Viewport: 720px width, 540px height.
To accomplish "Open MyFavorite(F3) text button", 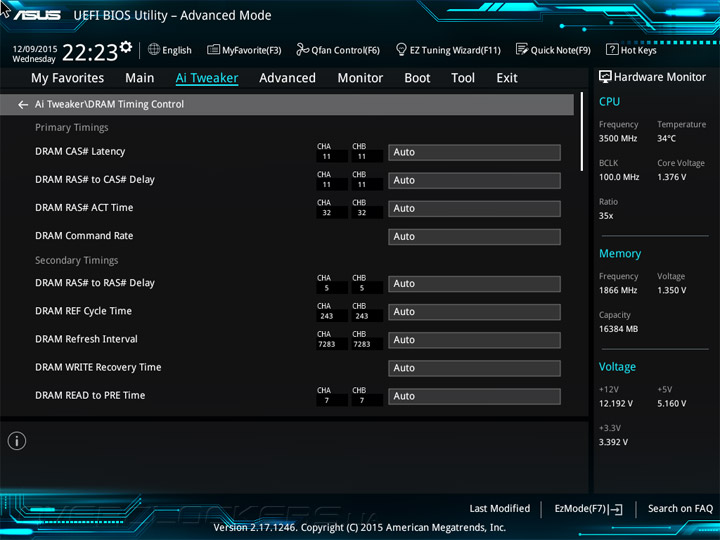I will (x=252, y=50).
